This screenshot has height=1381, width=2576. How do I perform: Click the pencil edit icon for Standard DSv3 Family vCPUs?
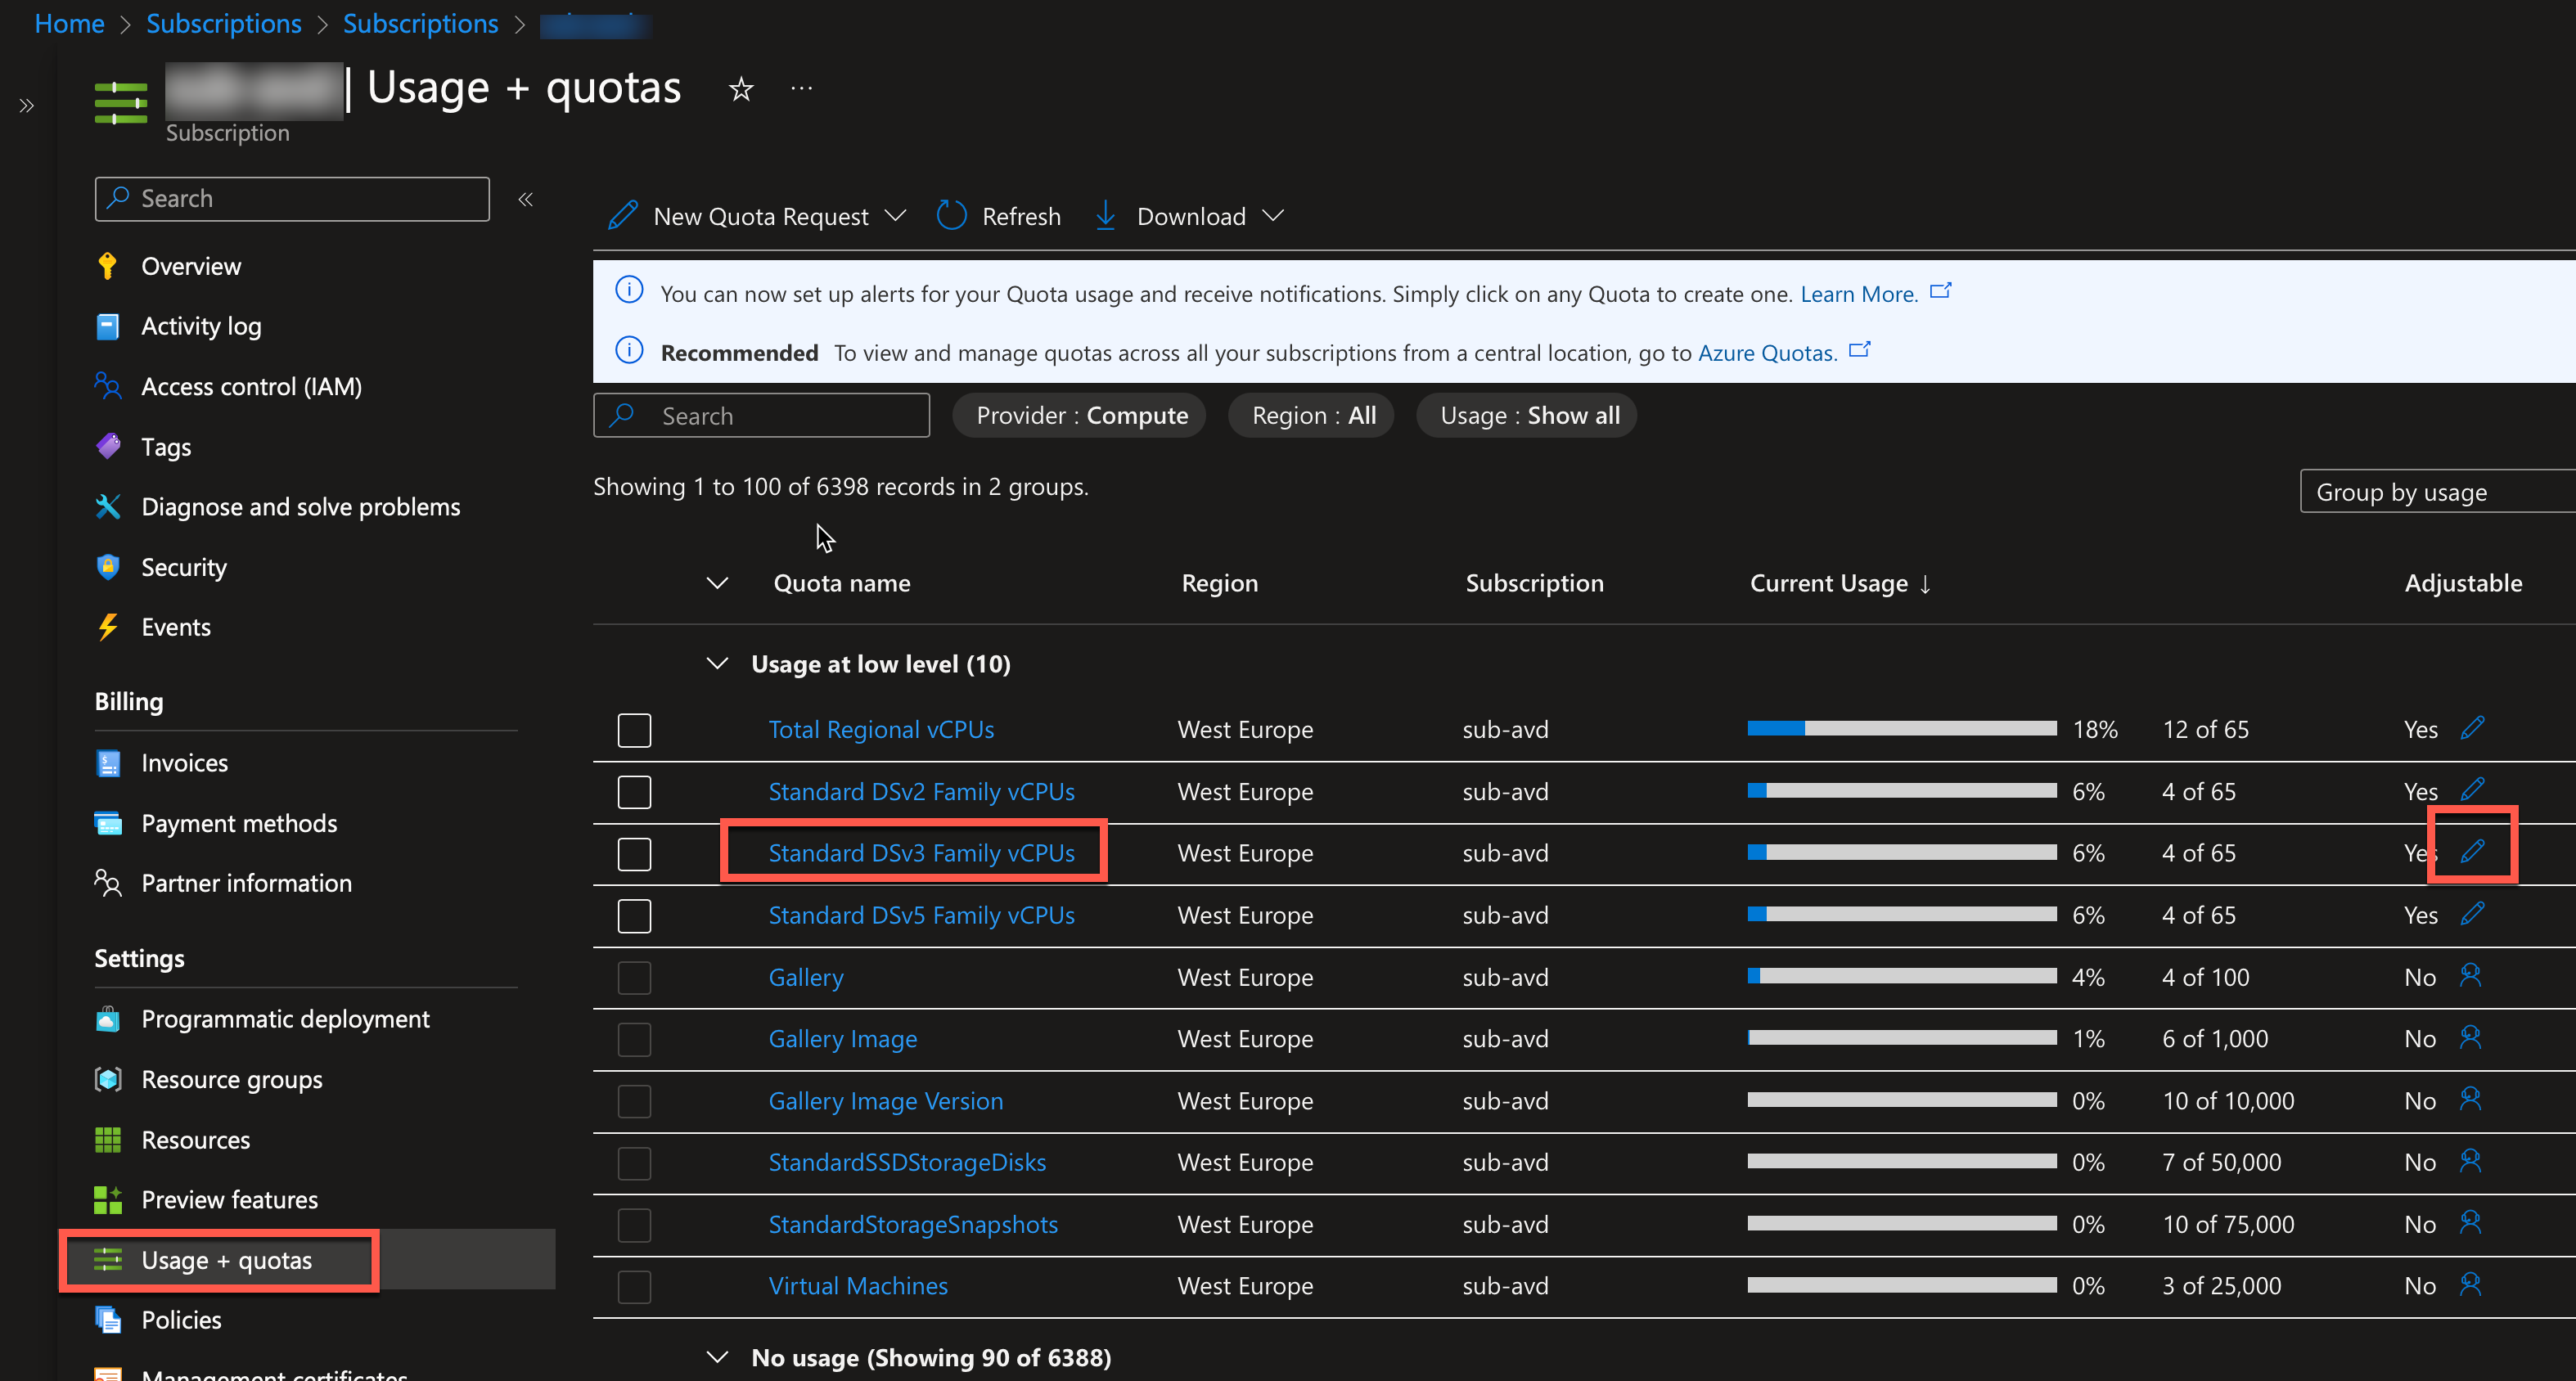tap(2472, 851)
